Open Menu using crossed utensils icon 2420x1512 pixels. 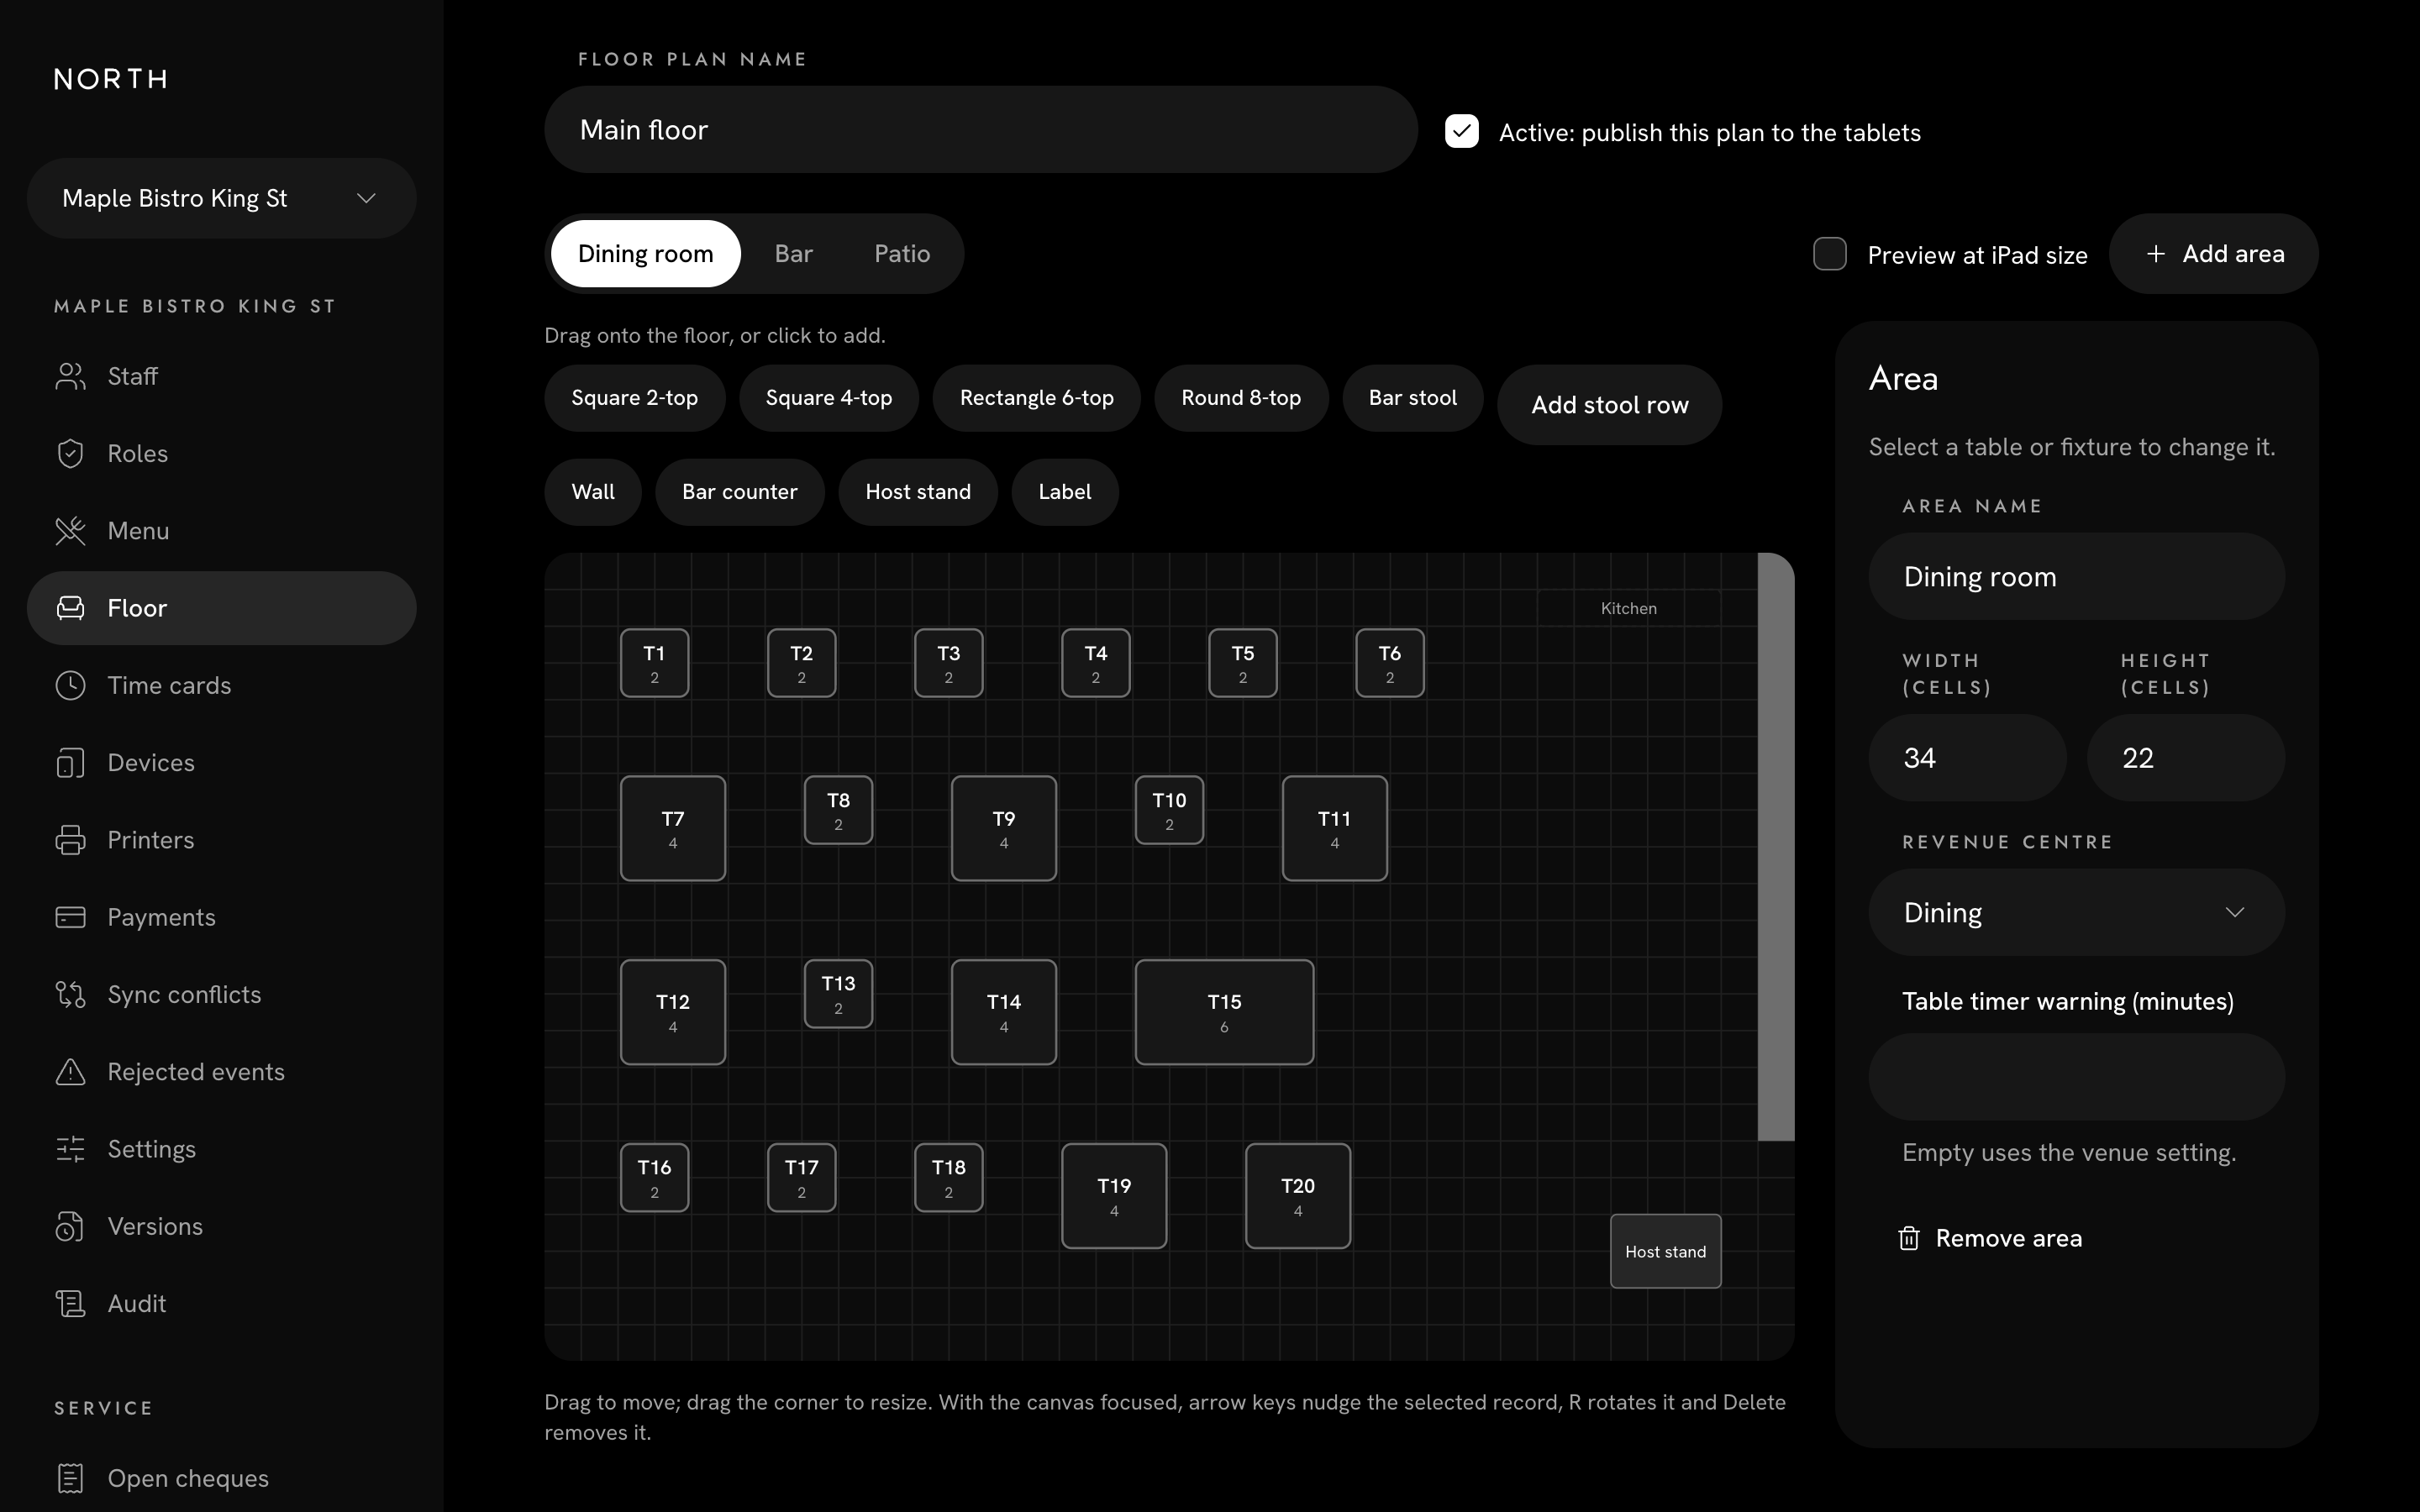pos(70,530)
